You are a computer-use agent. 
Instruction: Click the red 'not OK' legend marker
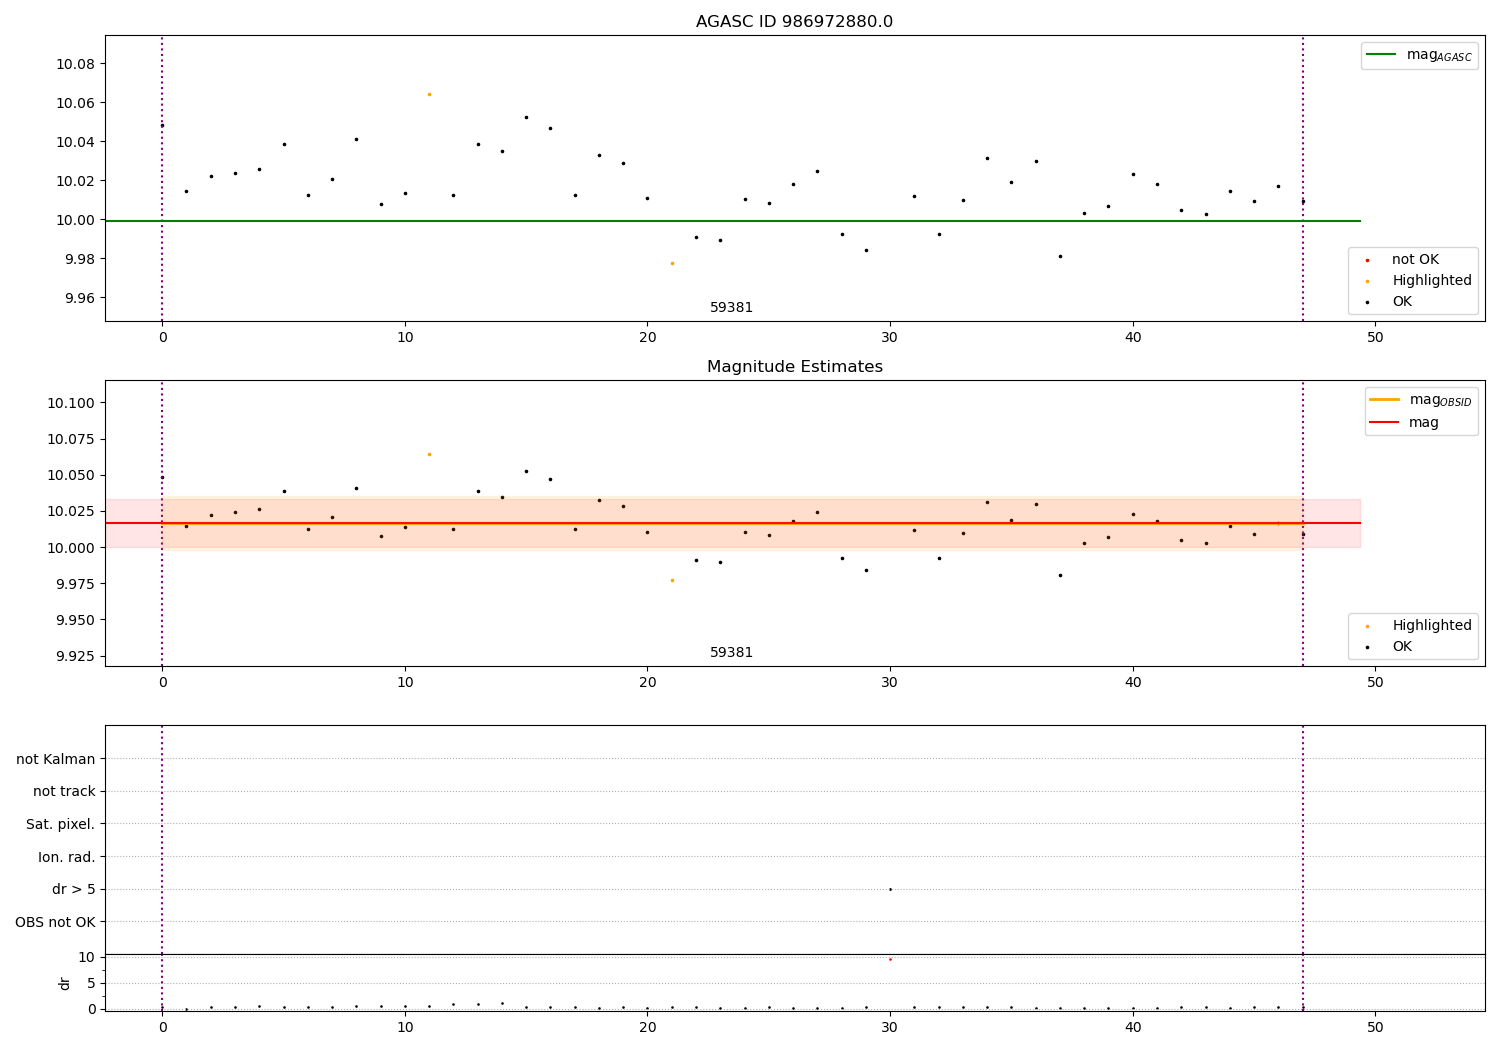1367,260
